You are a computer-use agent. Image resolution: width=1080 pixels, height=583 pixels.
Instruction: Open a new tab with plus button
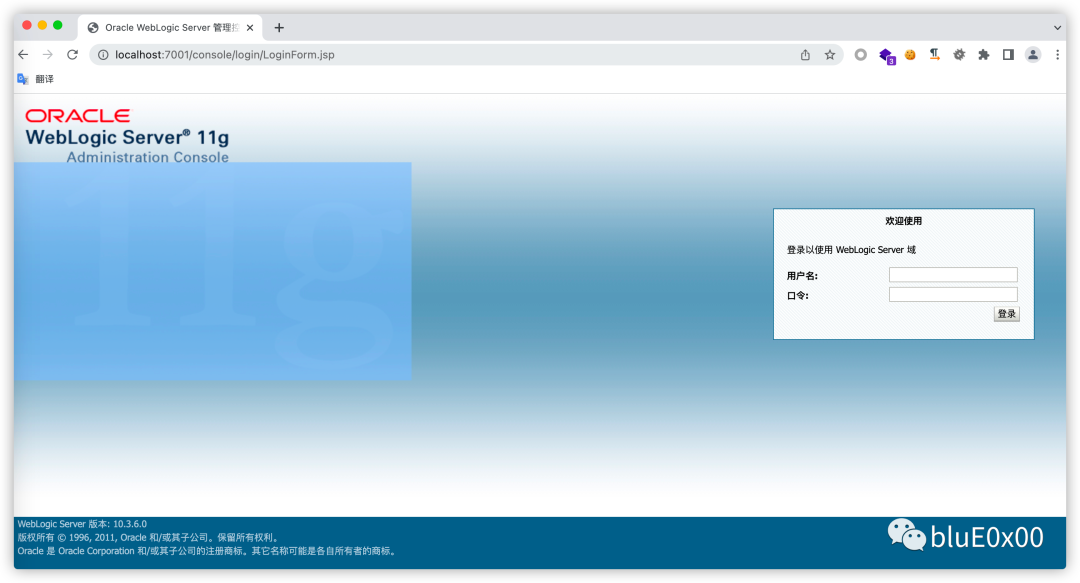tap(279, 28)
